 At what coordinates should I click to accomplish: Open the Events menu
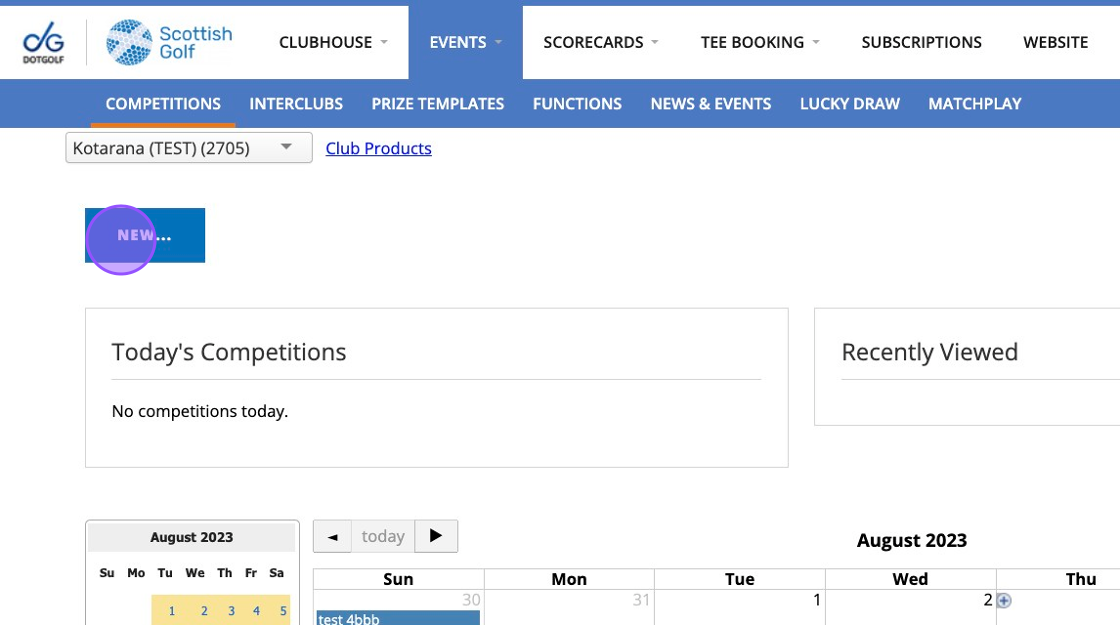point(465,42)
